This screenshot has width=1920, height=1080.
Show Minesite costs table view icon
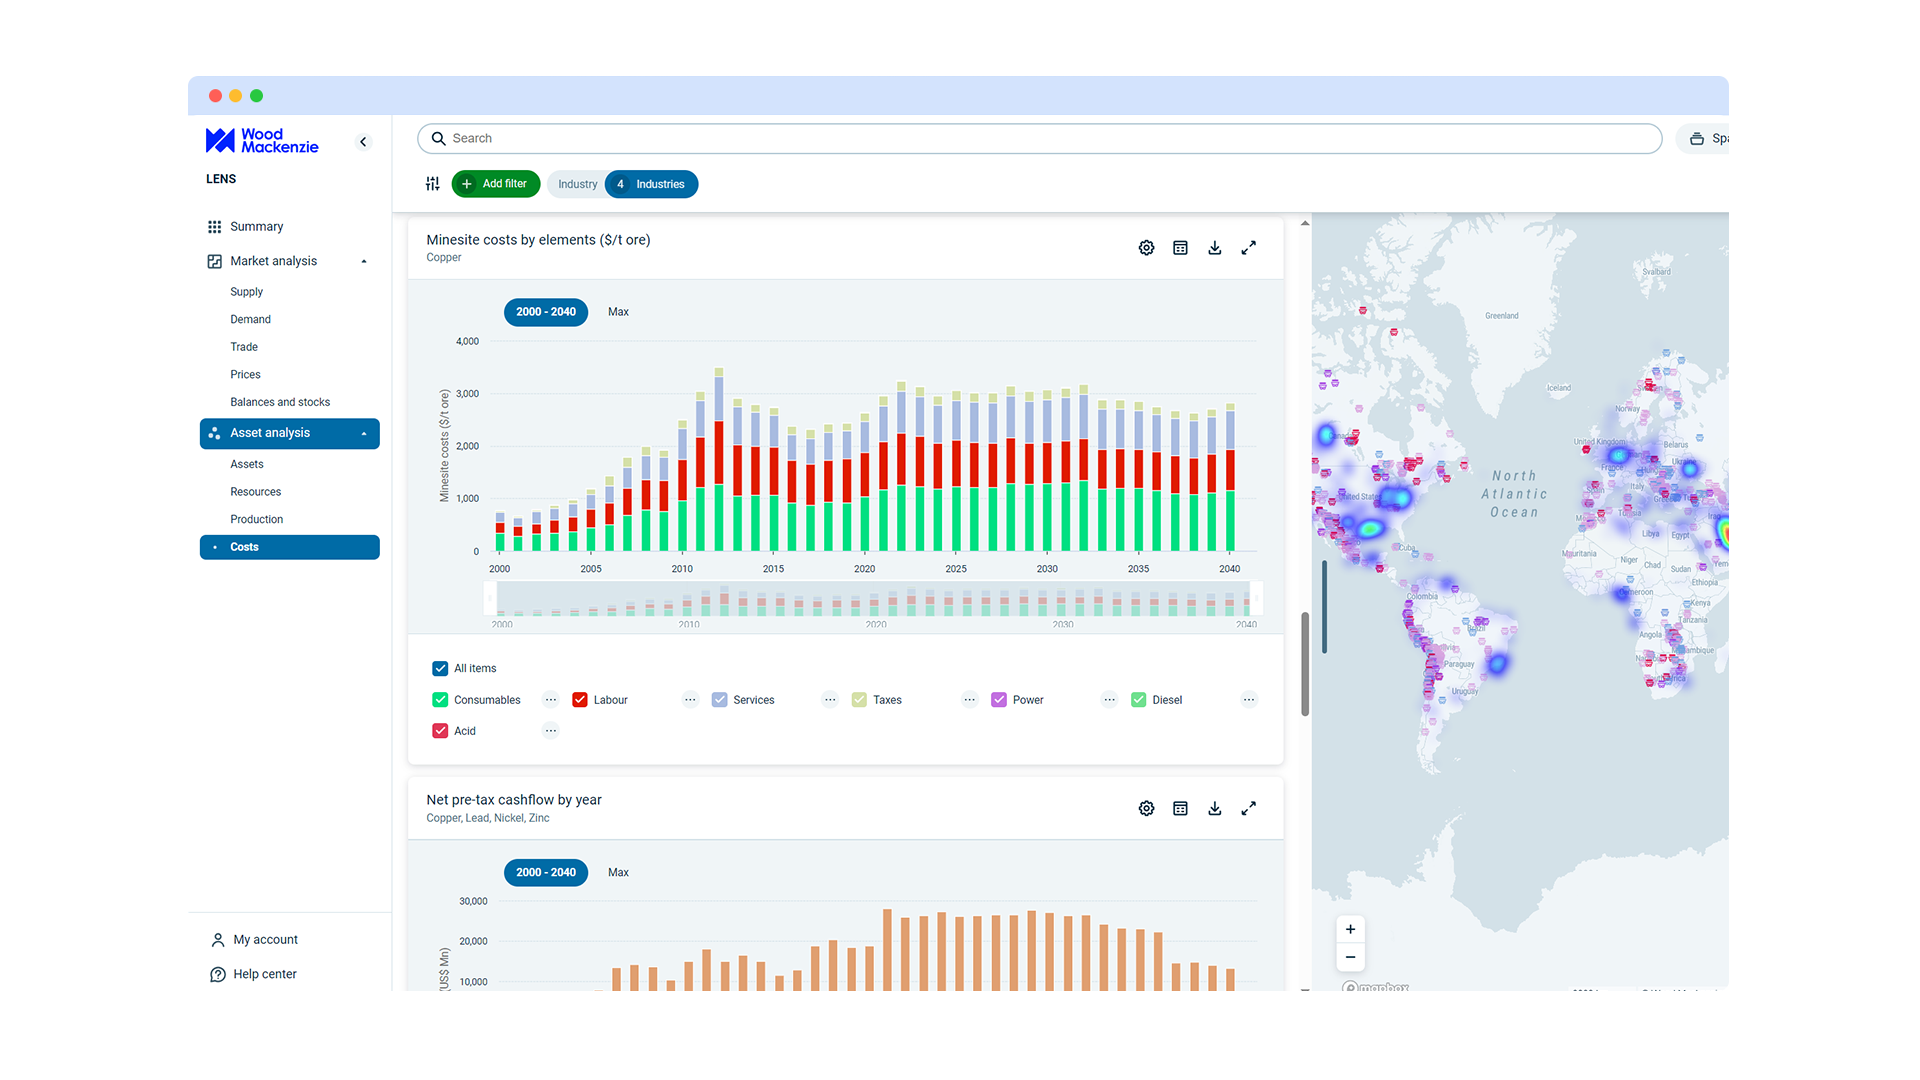(1180, 248)
